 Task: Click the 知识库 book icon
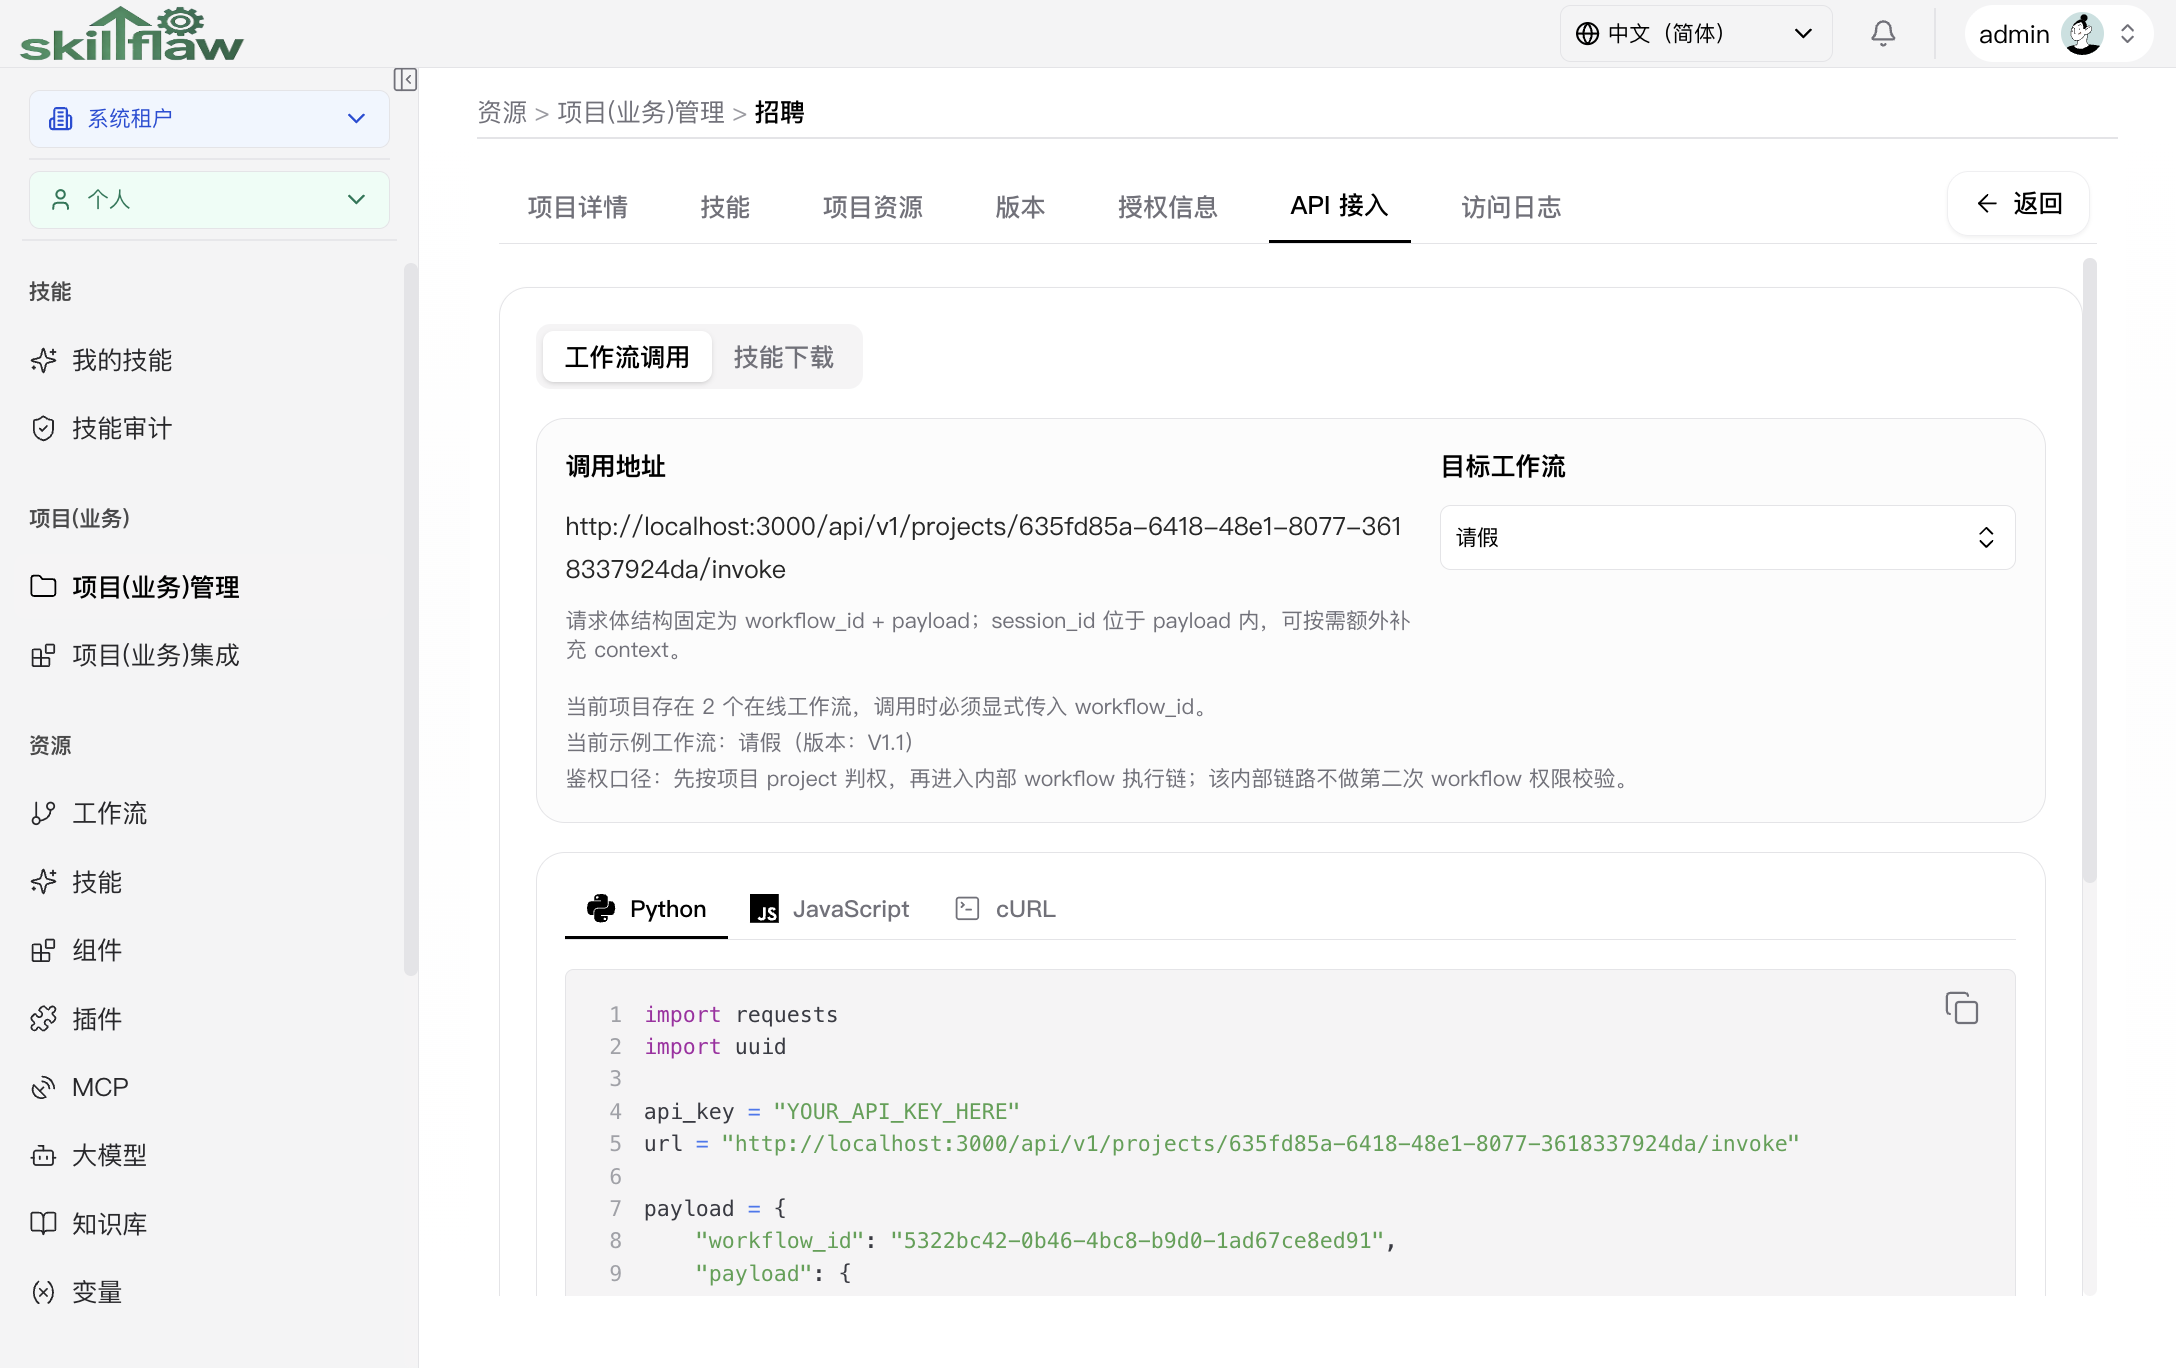[43, 1224]
